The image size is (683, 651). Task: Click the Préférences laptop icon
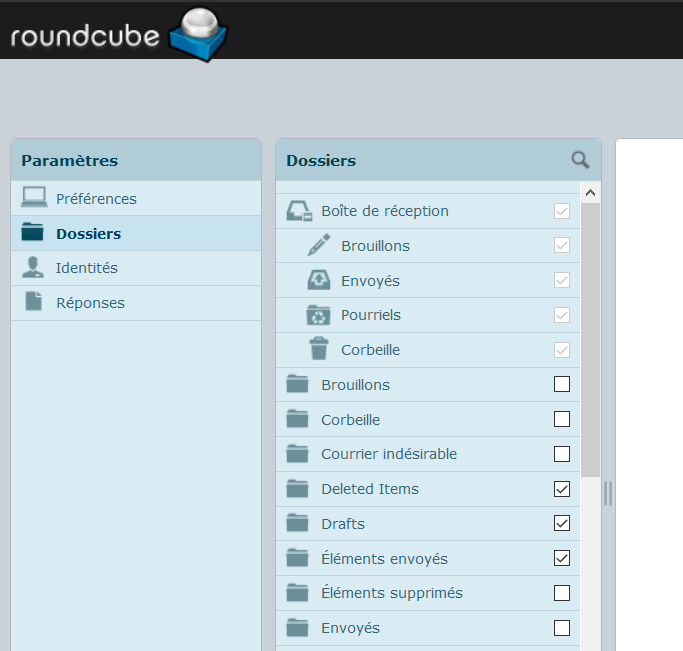34,198
